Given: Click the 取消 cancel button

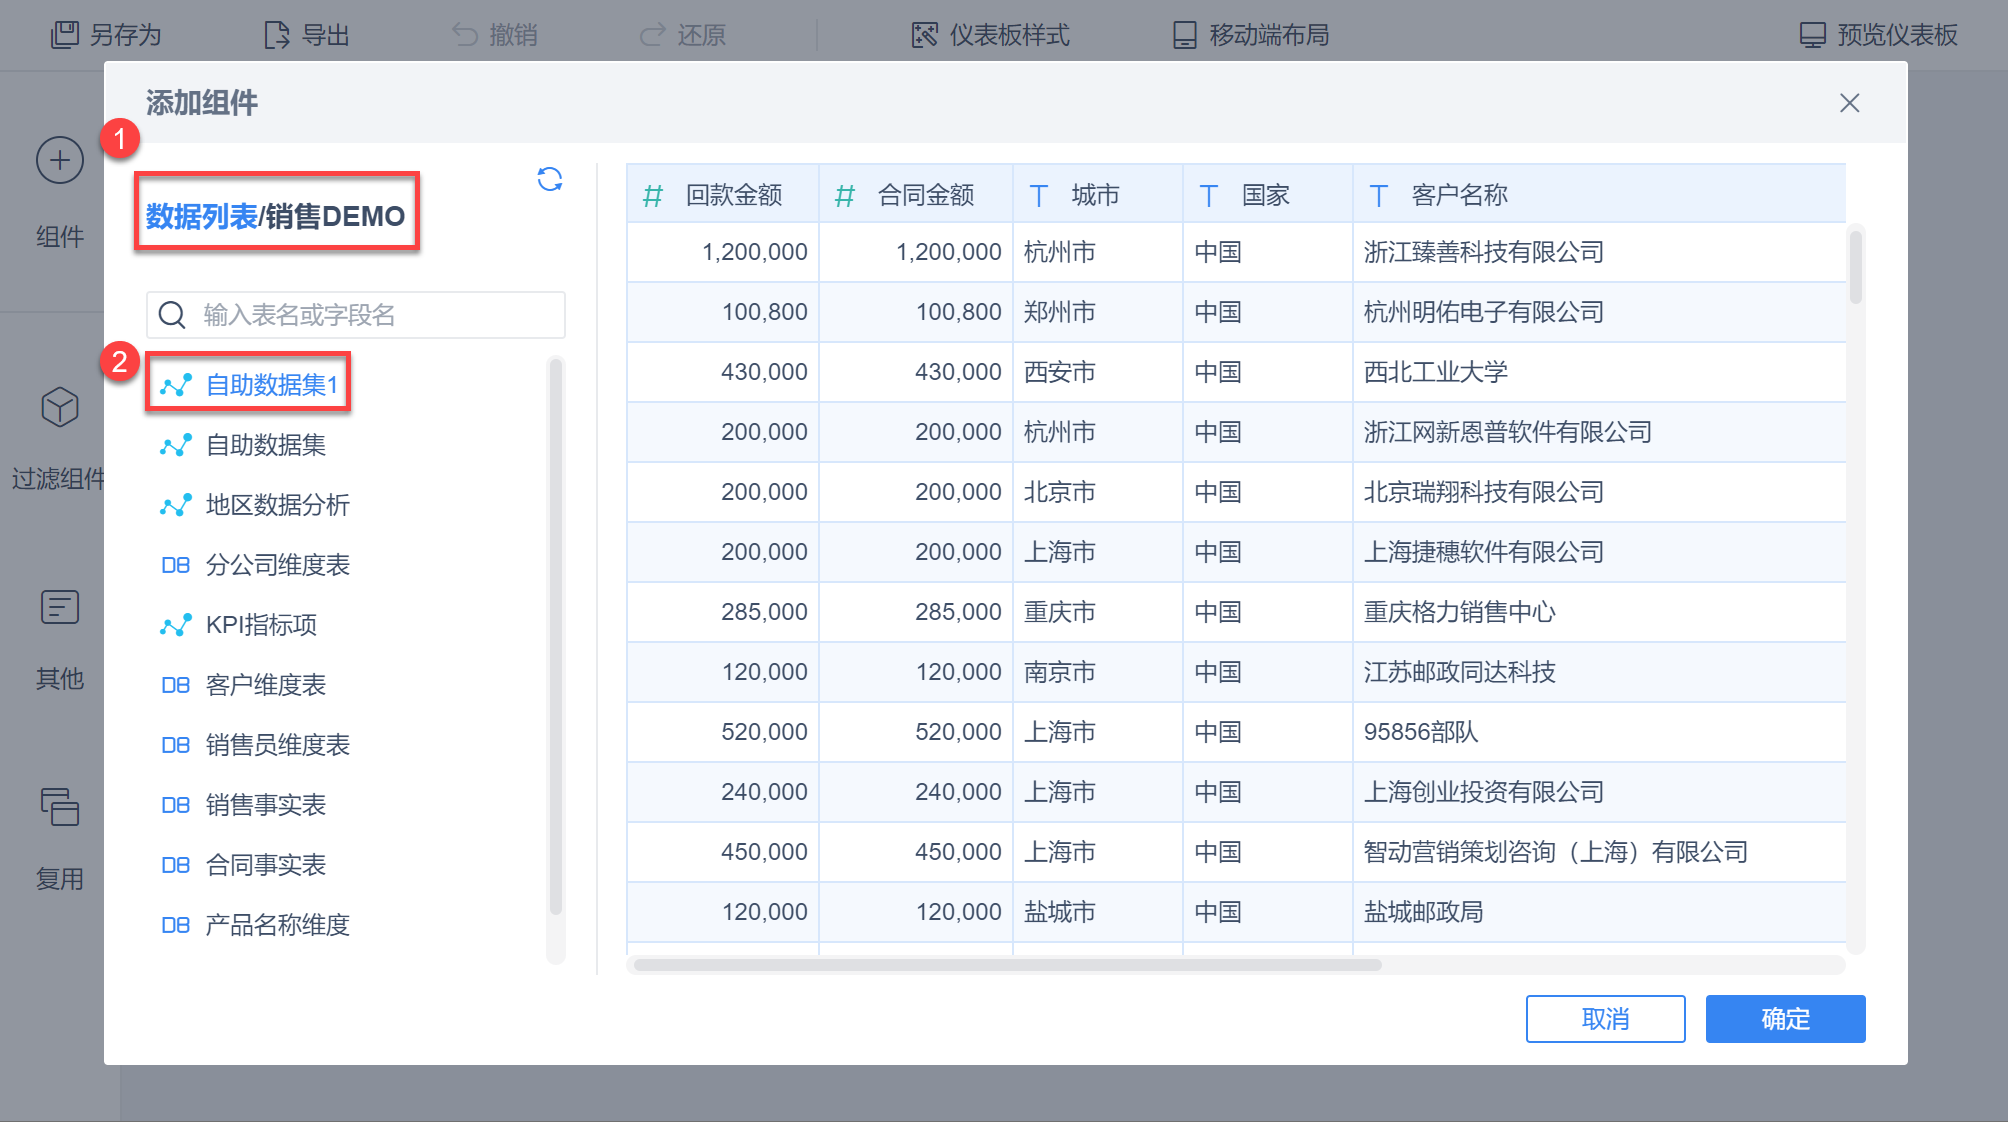Looking at the screenshot, I should coord(1605,1019).
